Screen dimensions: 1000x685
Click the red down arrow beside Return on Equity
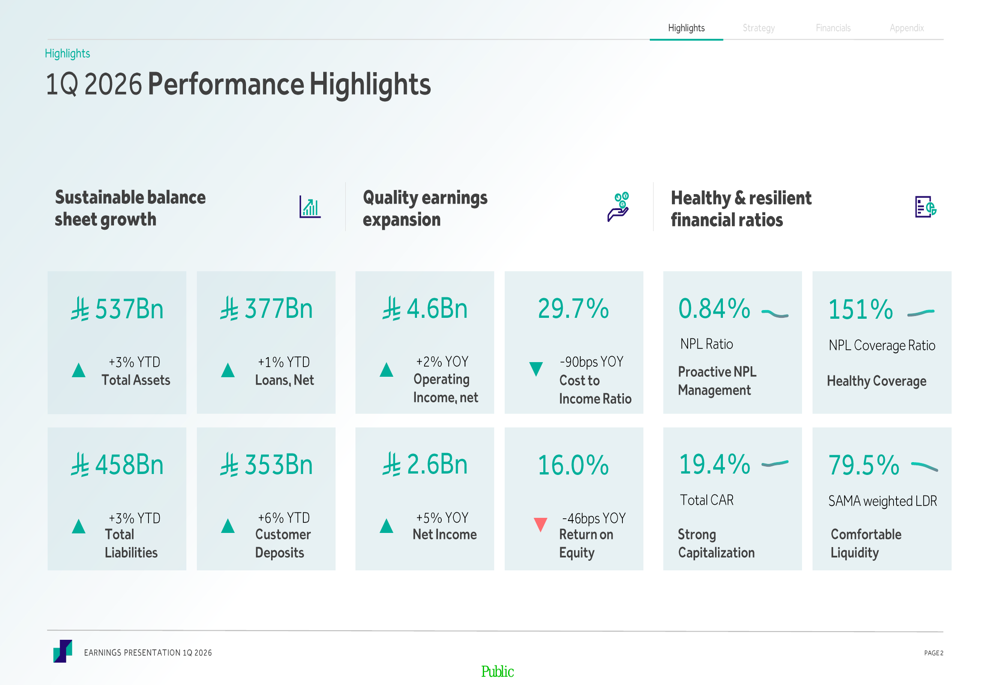click(540, 524)
